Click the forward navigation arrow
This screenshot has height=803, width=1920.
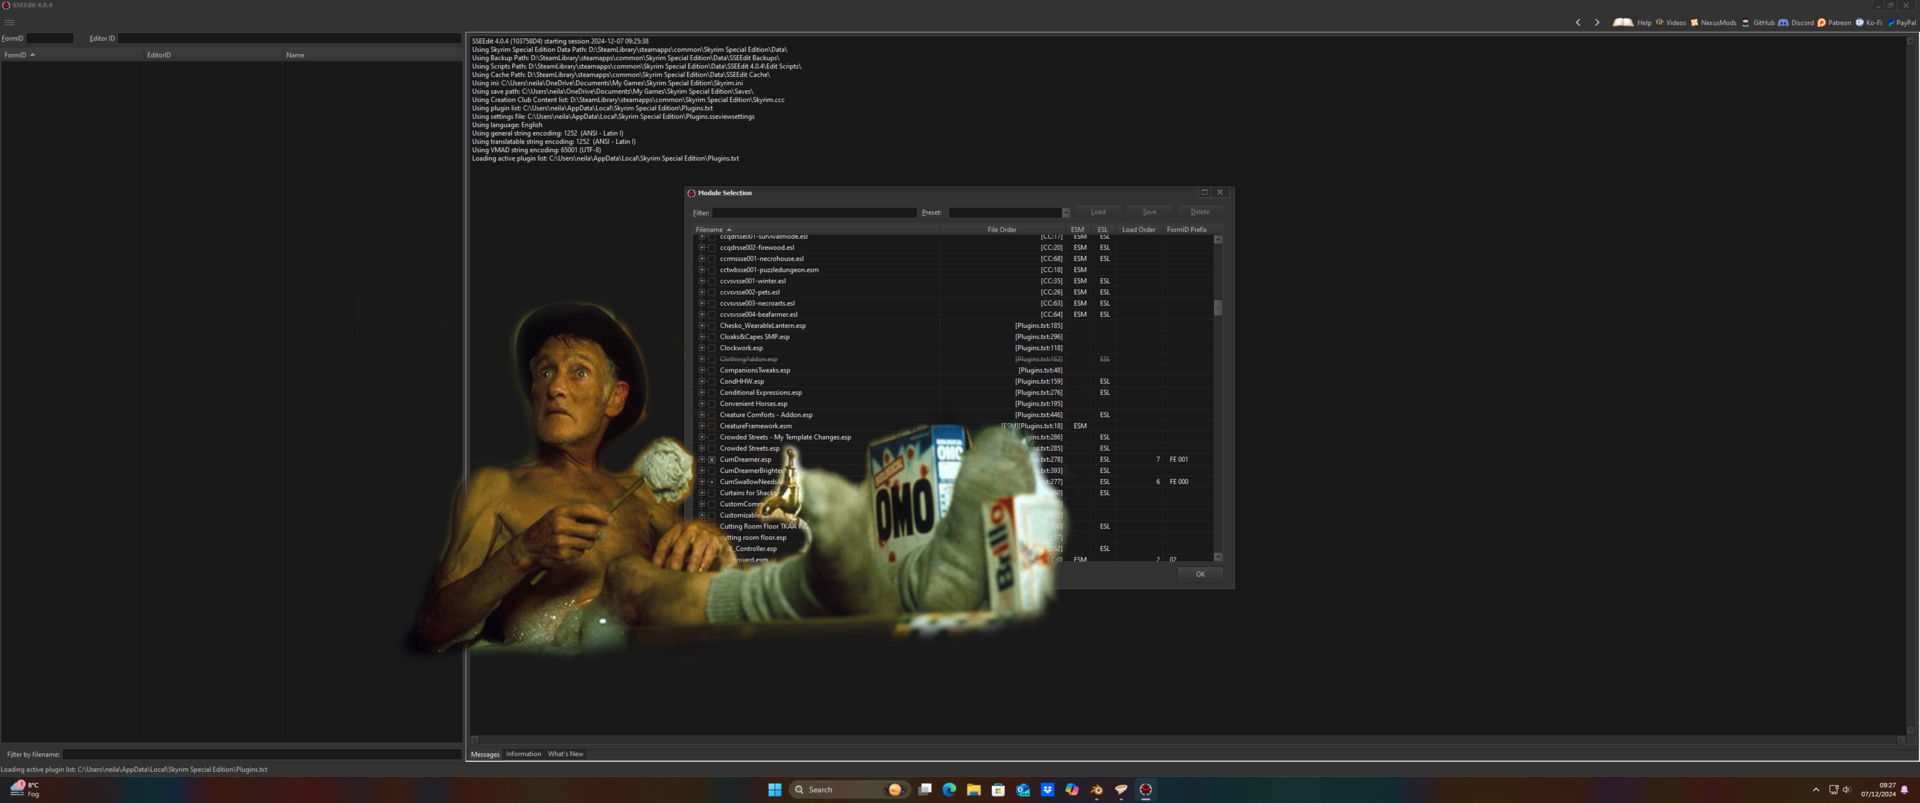click(1597, 22)
